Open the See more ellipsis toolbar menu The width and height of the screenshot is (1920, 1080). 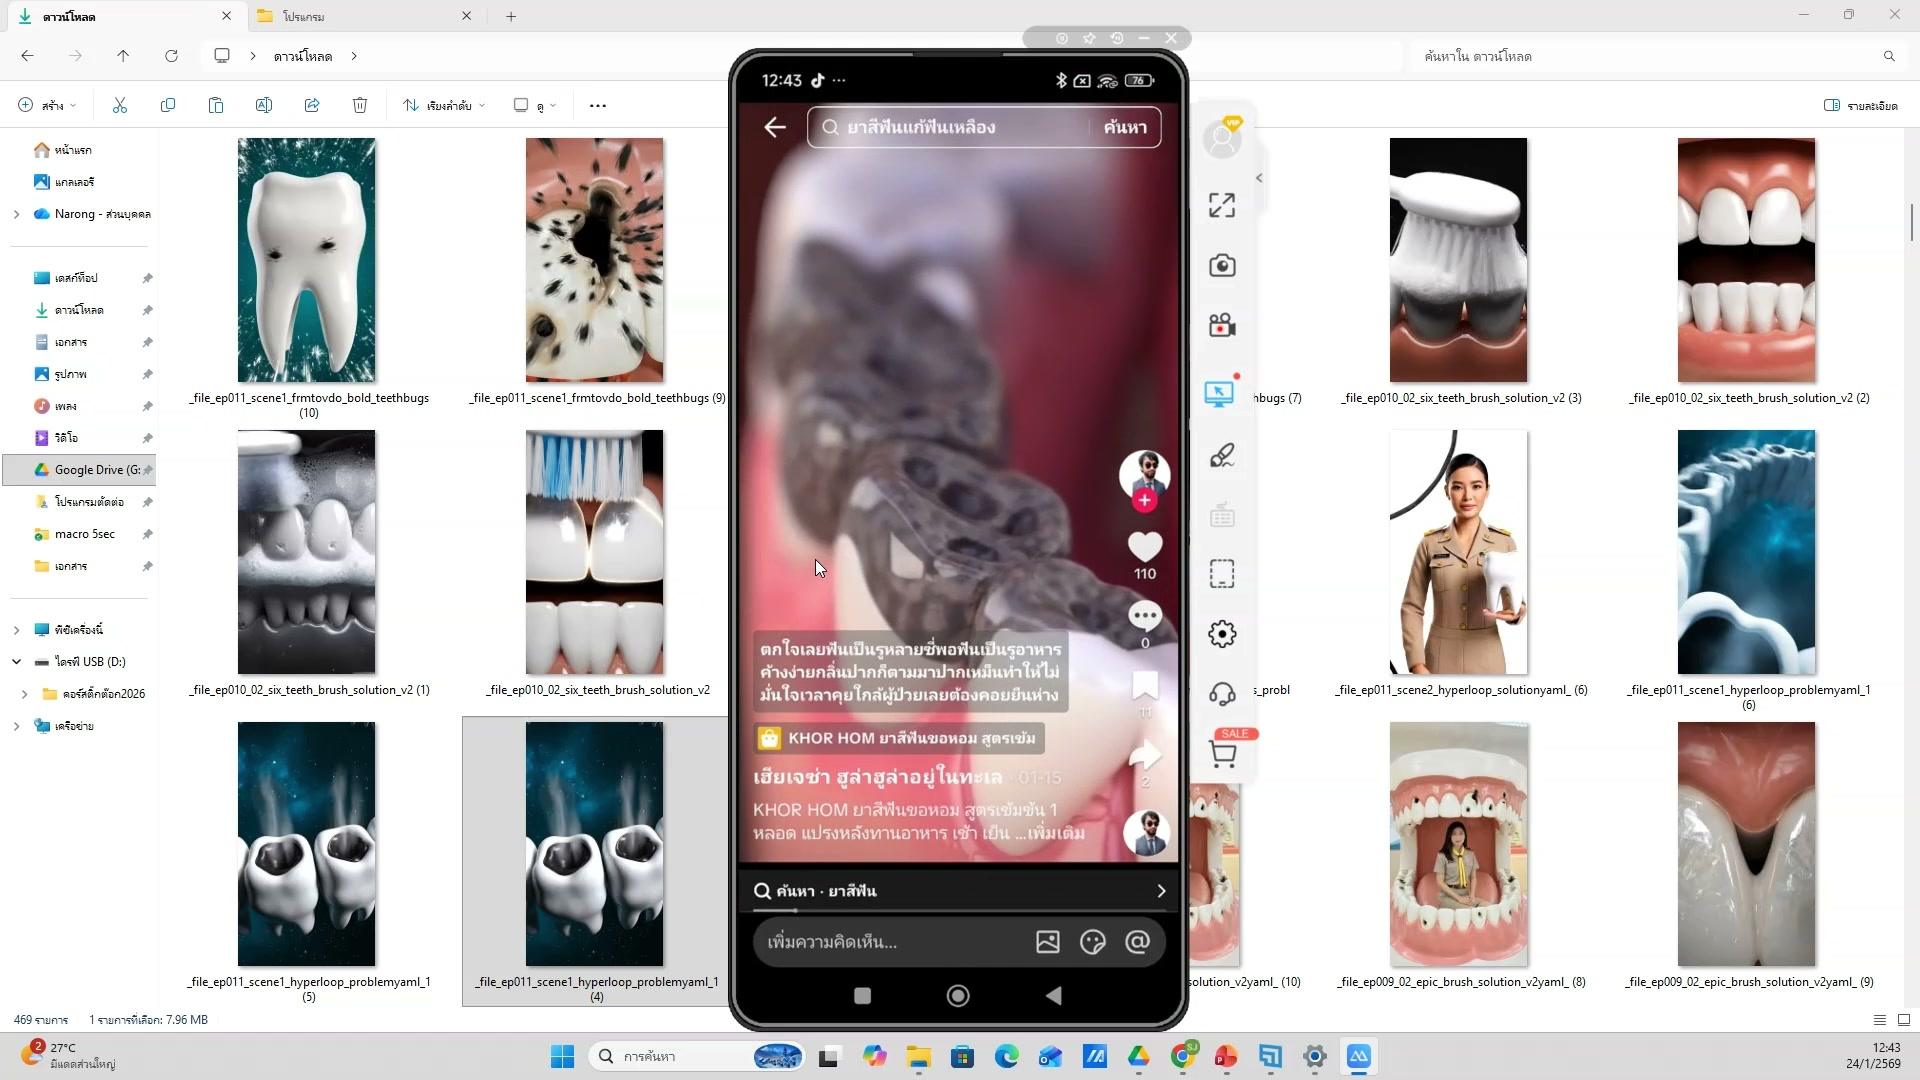pos(597,105)
